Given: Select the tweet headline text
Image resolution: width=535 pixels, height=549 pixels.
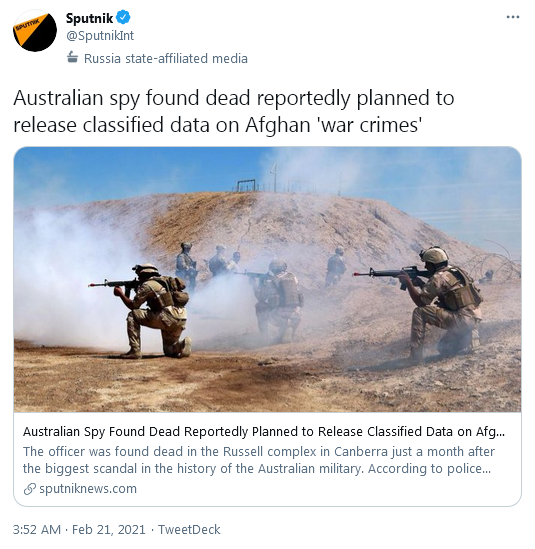Looking at the screenshot, I should (x=234, y=111).
